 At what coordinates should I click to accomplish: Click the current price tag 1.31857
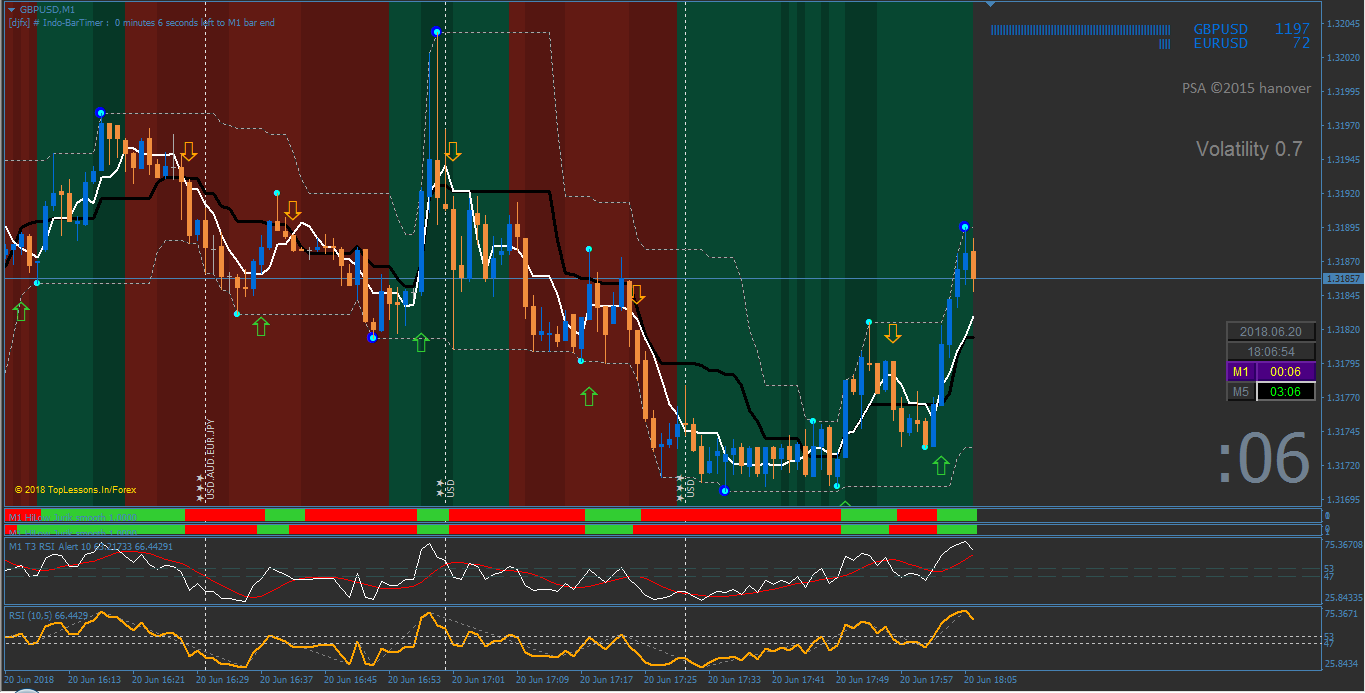point(1341,278)
